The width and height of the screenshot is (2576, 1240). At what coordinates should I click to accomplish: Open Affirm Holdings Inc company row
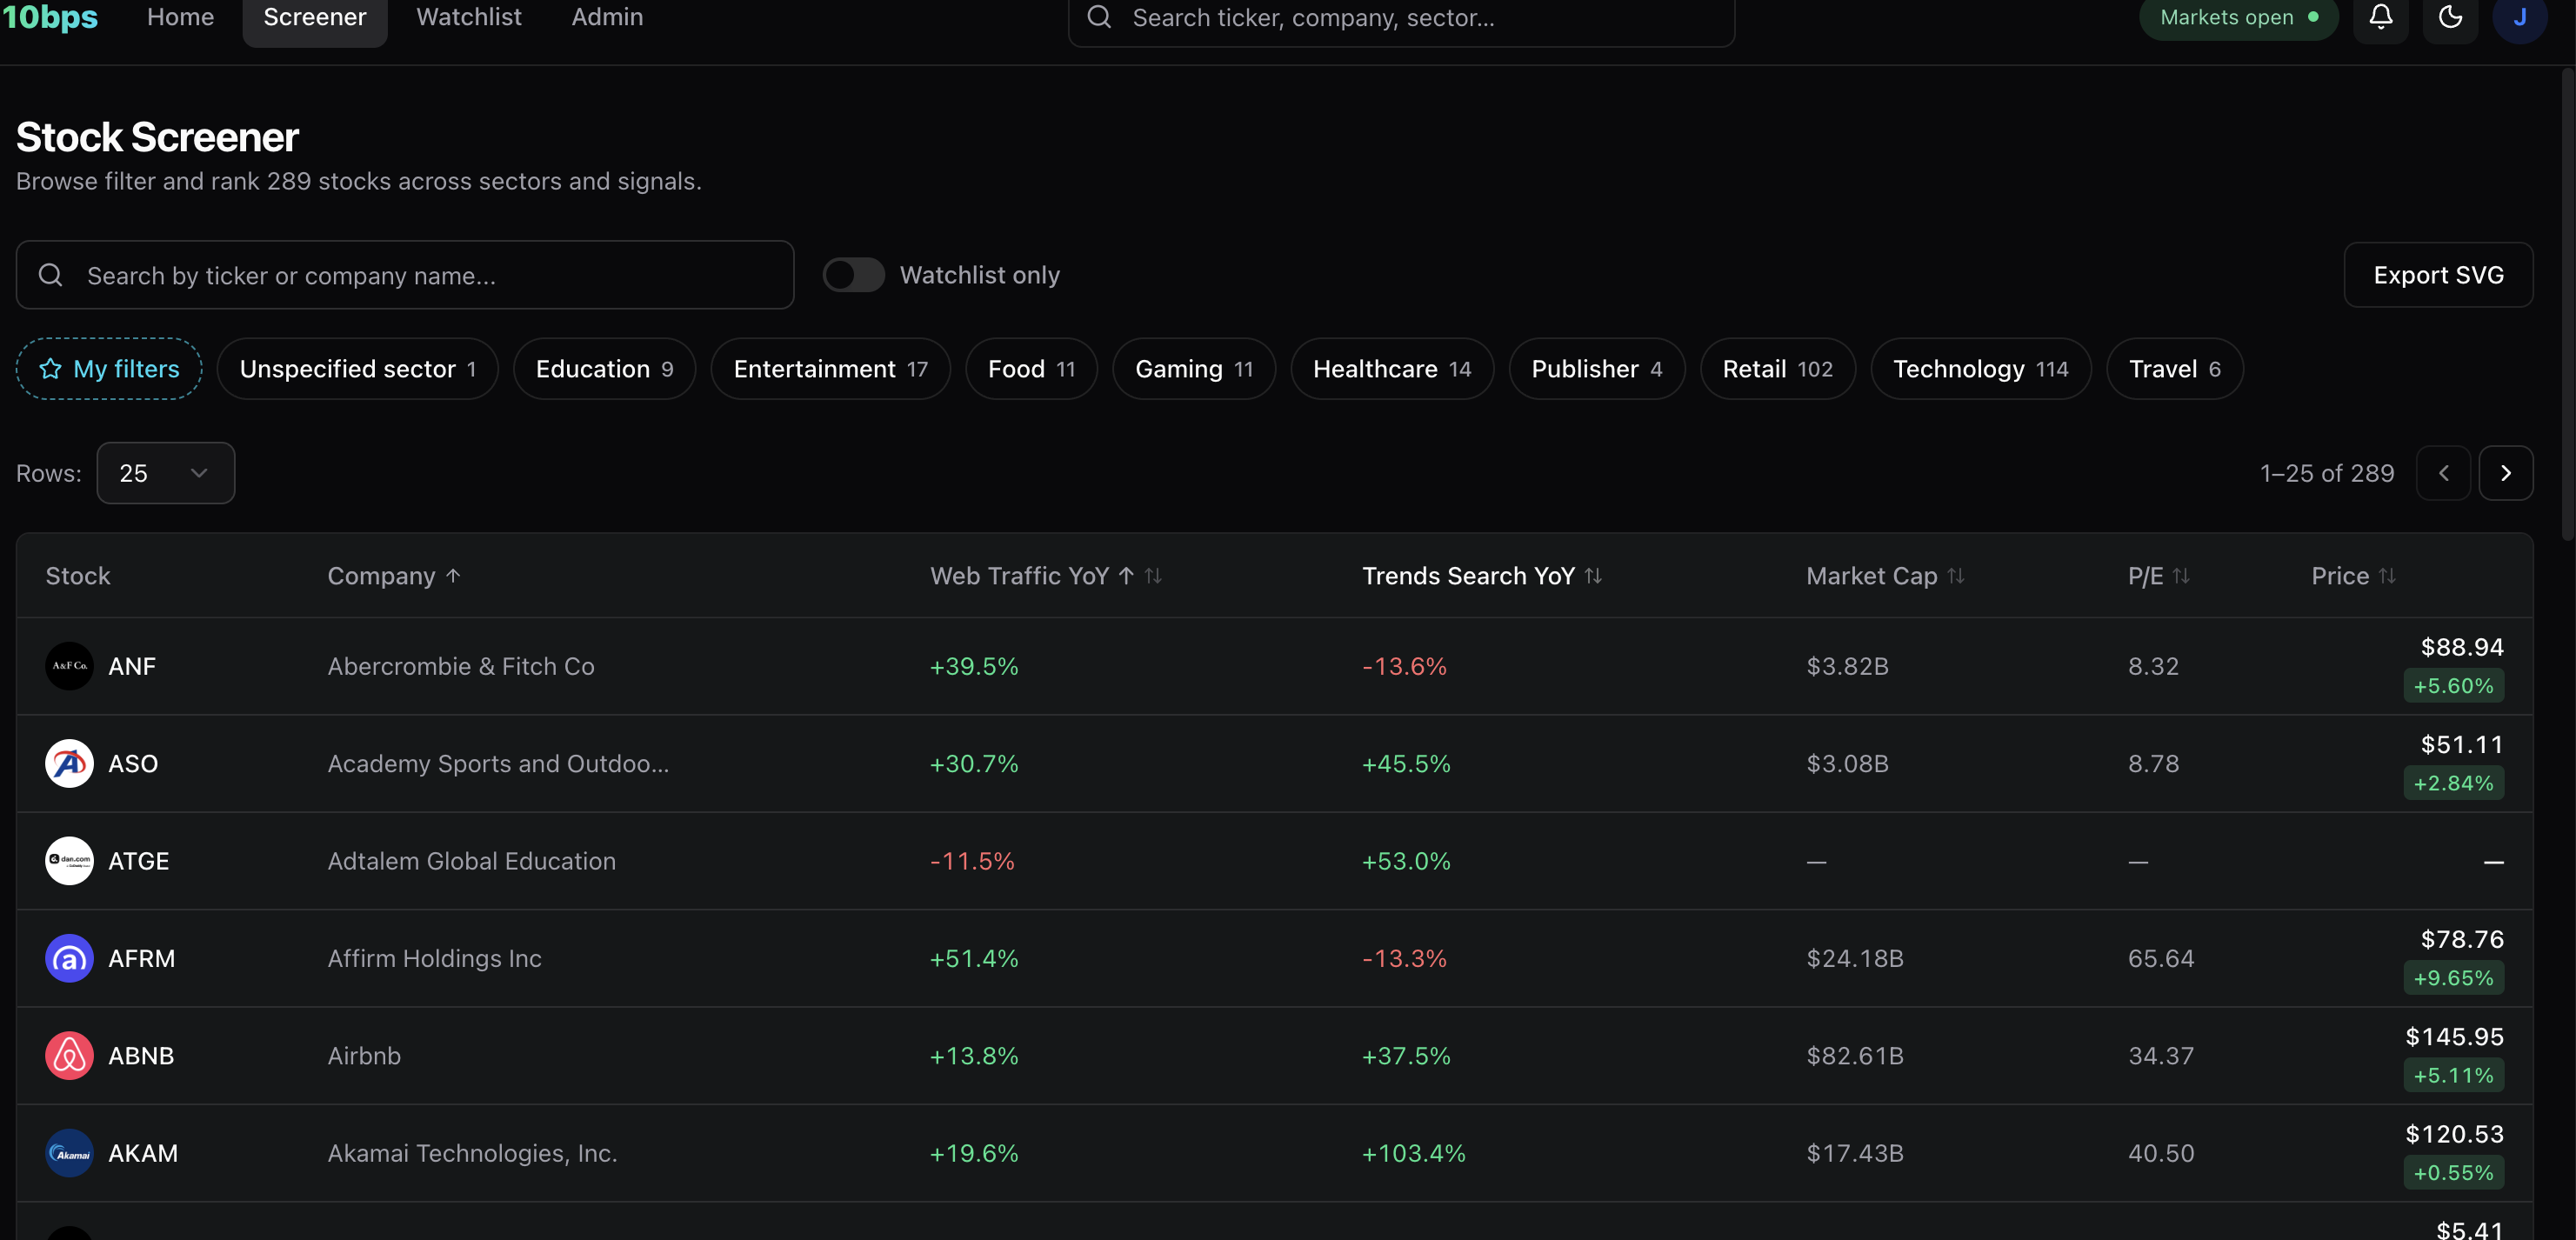(1274, 958)
